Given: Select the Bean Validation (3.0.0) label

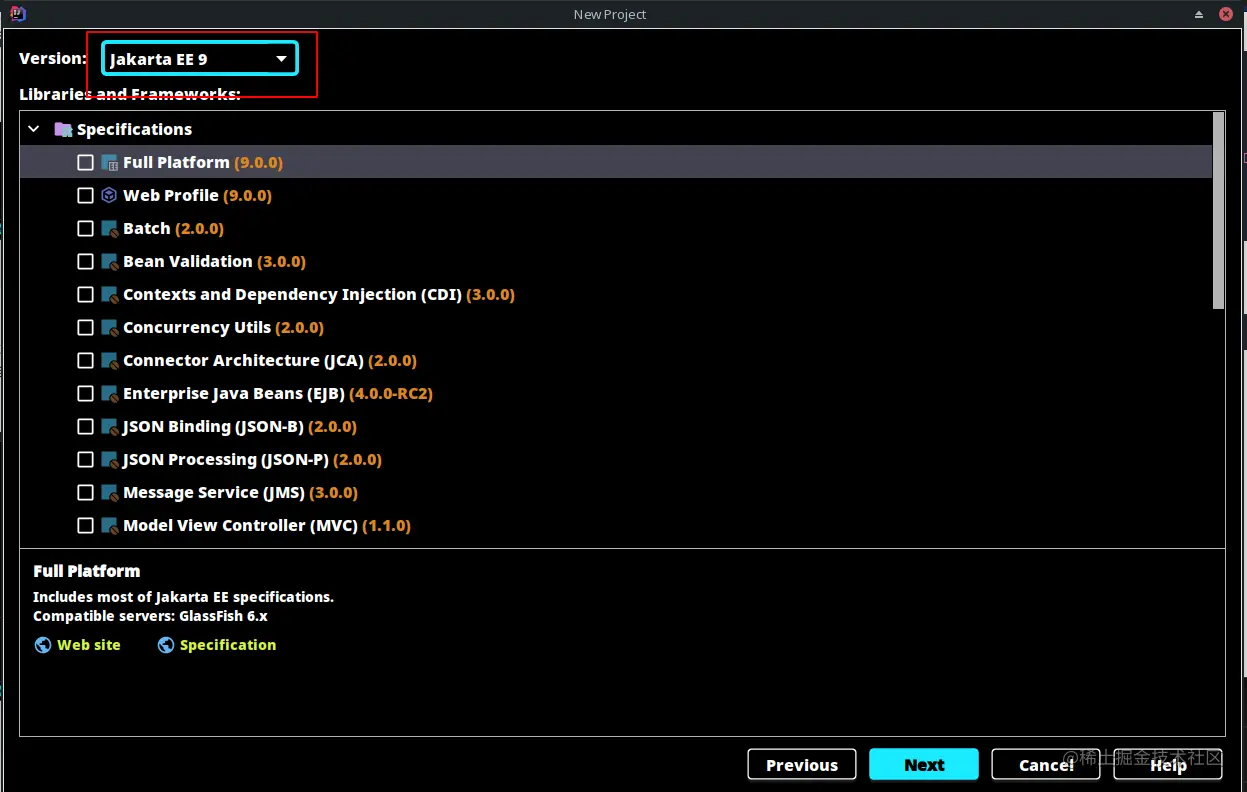Looking at the screenshot, I should (214, 261).
